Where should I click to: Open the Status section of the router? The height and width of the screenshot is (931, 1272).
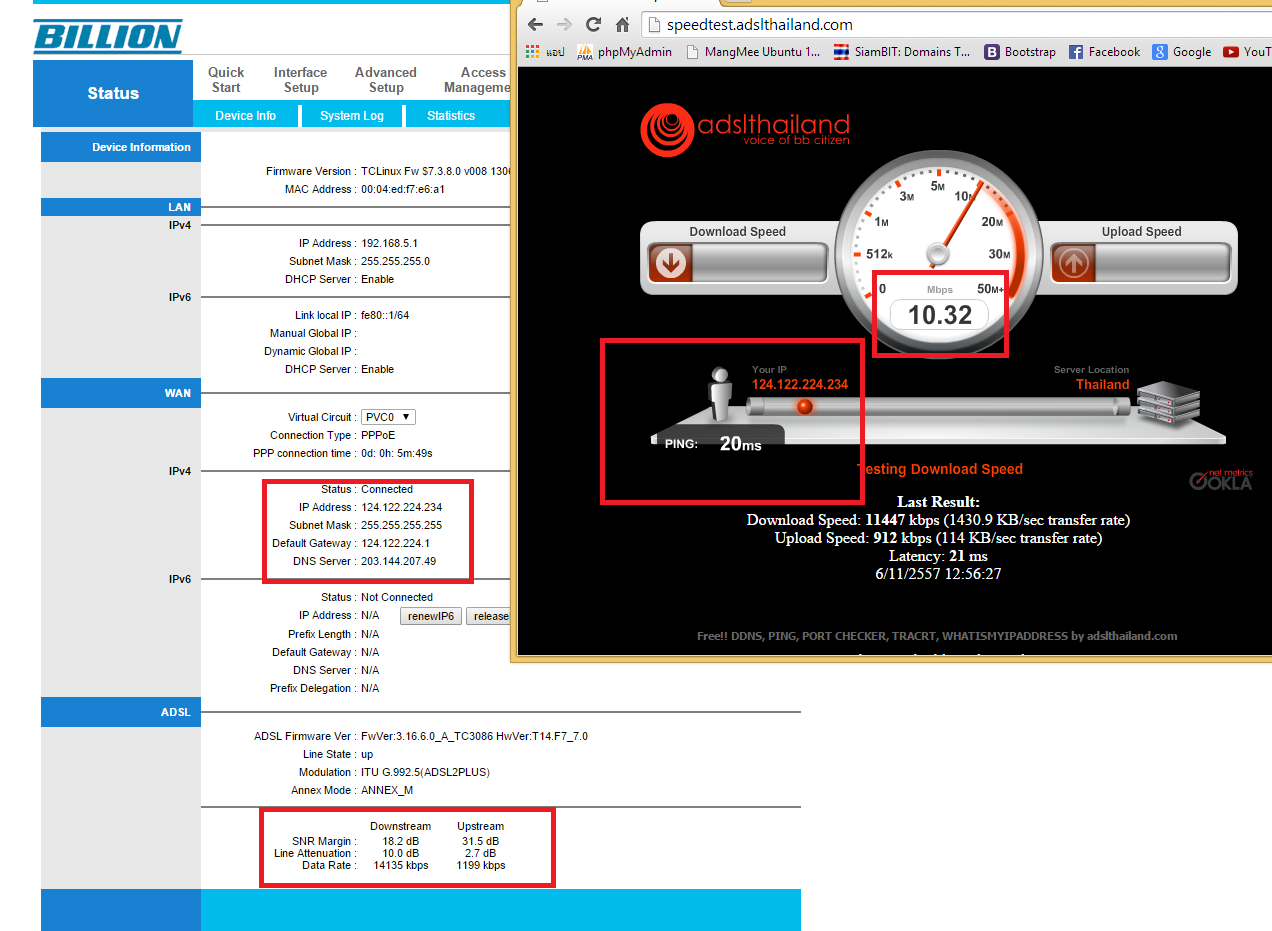pyautogui.click(x=113, y=93)
